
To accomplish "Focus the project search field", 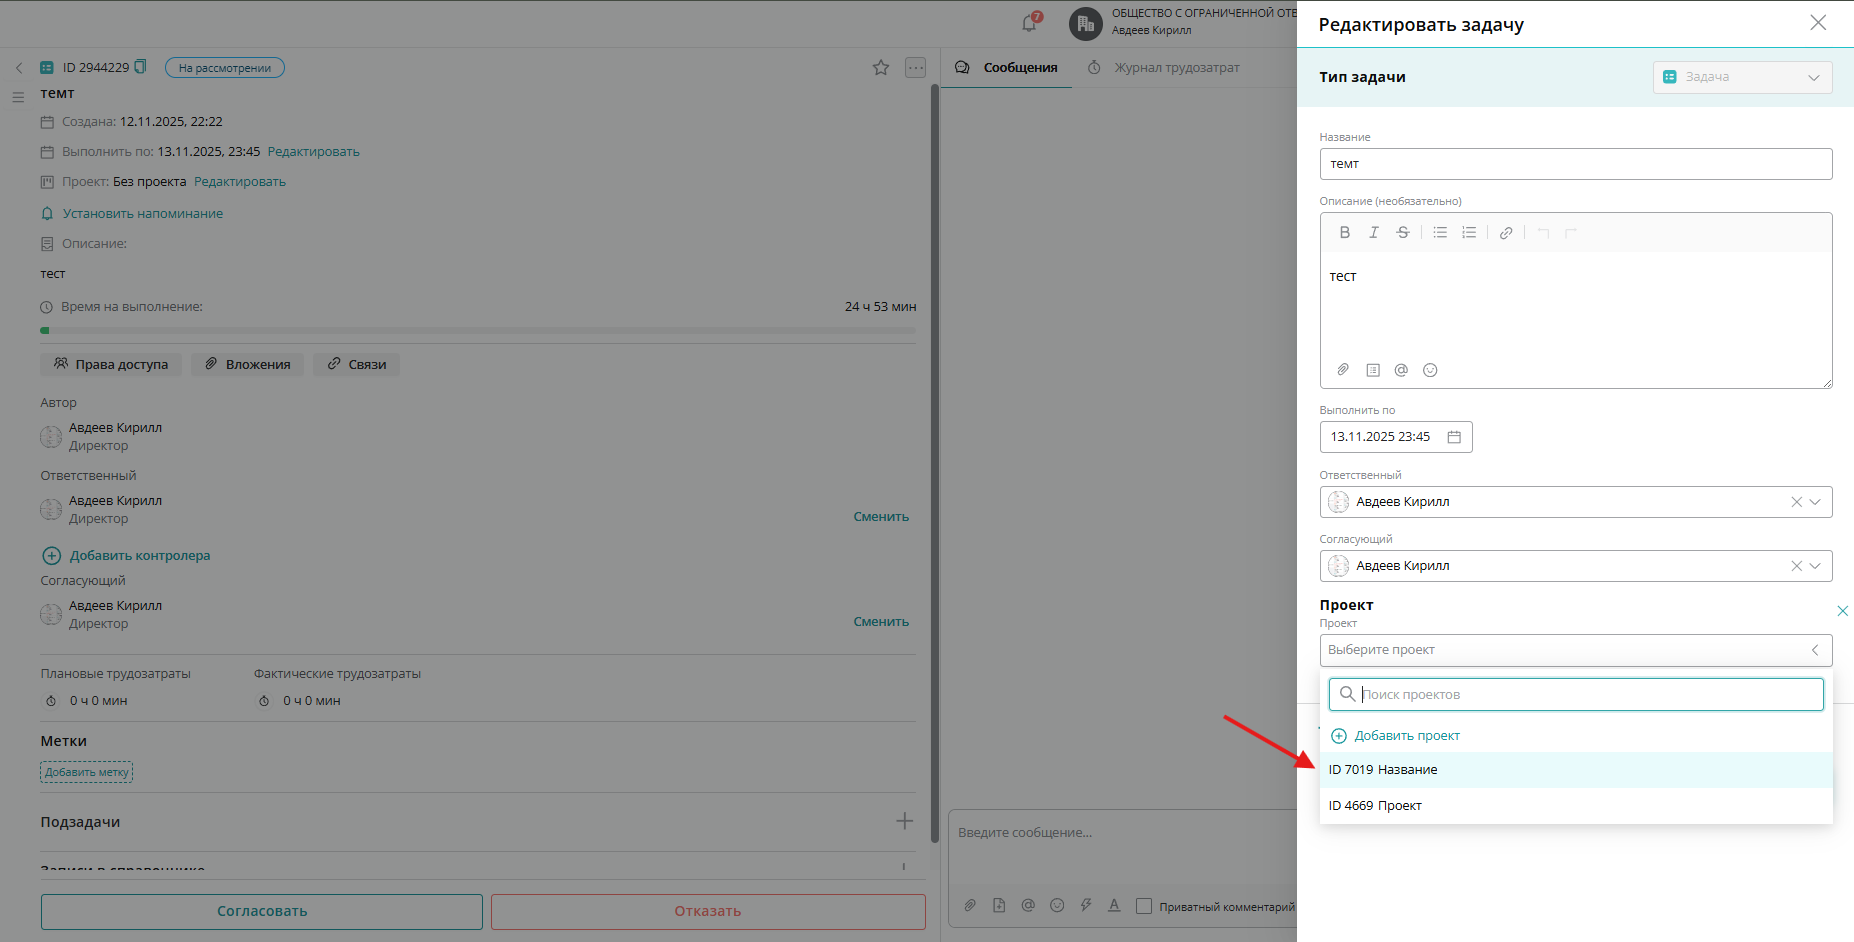I will point(1576,695).
